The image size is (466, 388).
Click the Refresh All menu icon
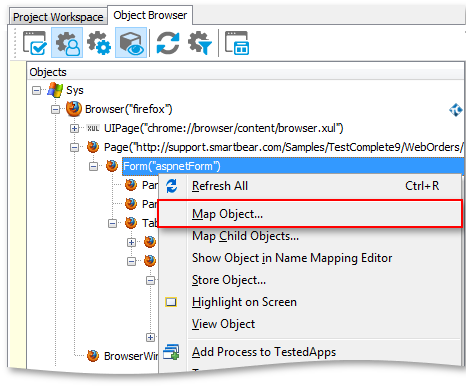point(172,186)
